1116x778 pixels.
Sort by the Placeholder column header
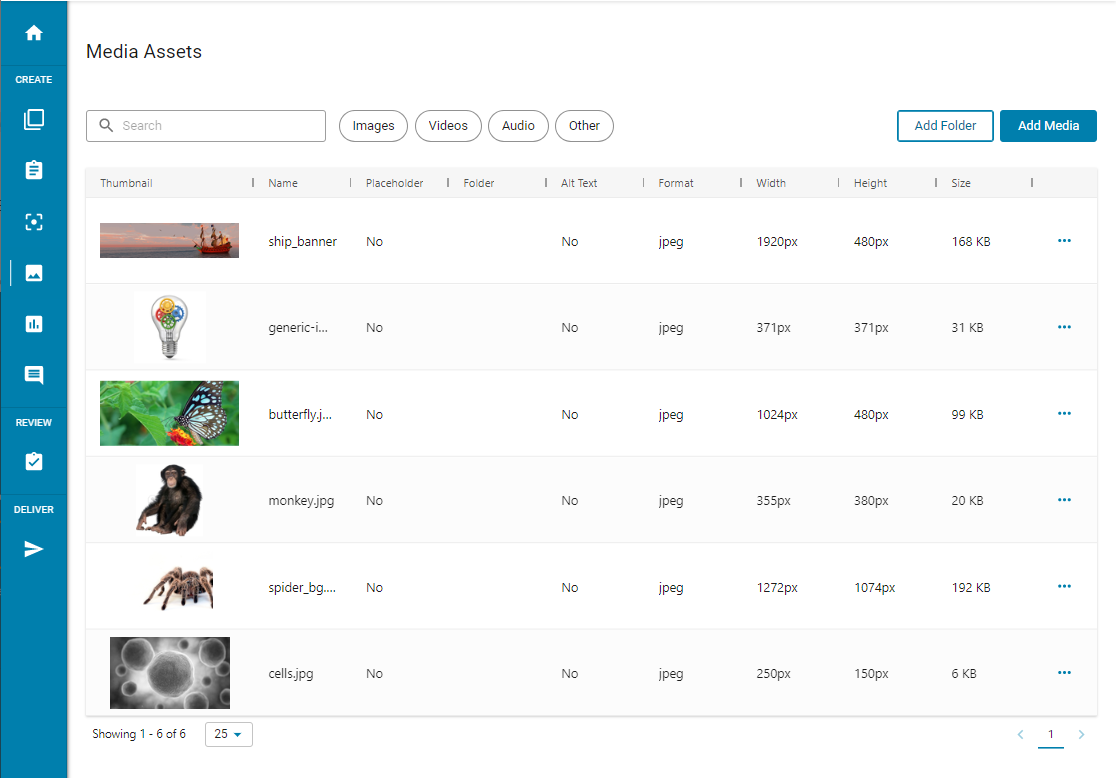point(394,183)
